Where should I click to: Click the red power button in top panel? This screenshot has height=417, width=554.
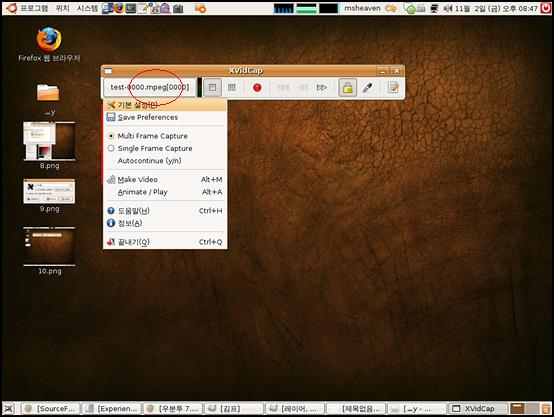[x=546, y=8]
